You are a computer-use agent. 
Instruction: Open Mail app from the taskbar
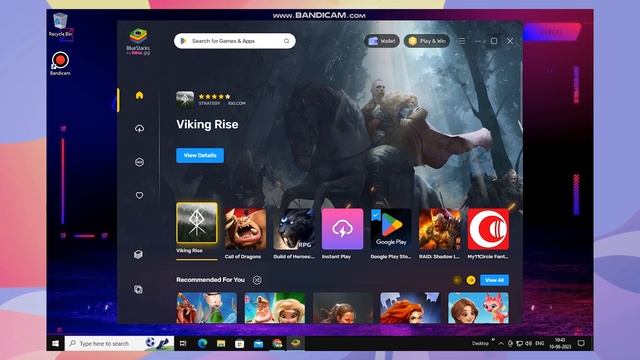(x=258, y=344)
